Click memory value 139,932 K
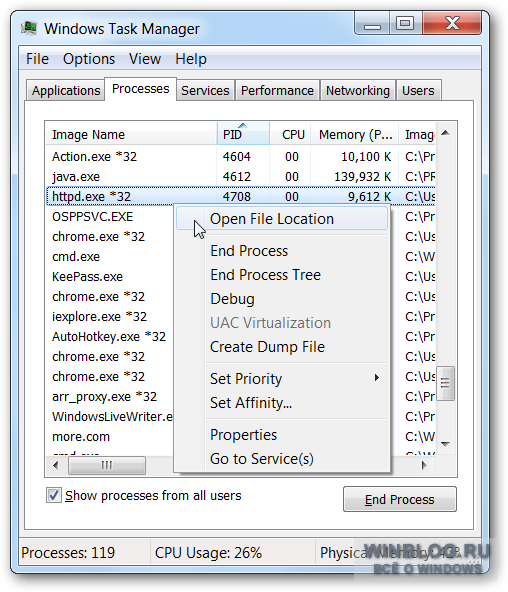The width and height of the screenshot is (508, 592). pos(363,176)
